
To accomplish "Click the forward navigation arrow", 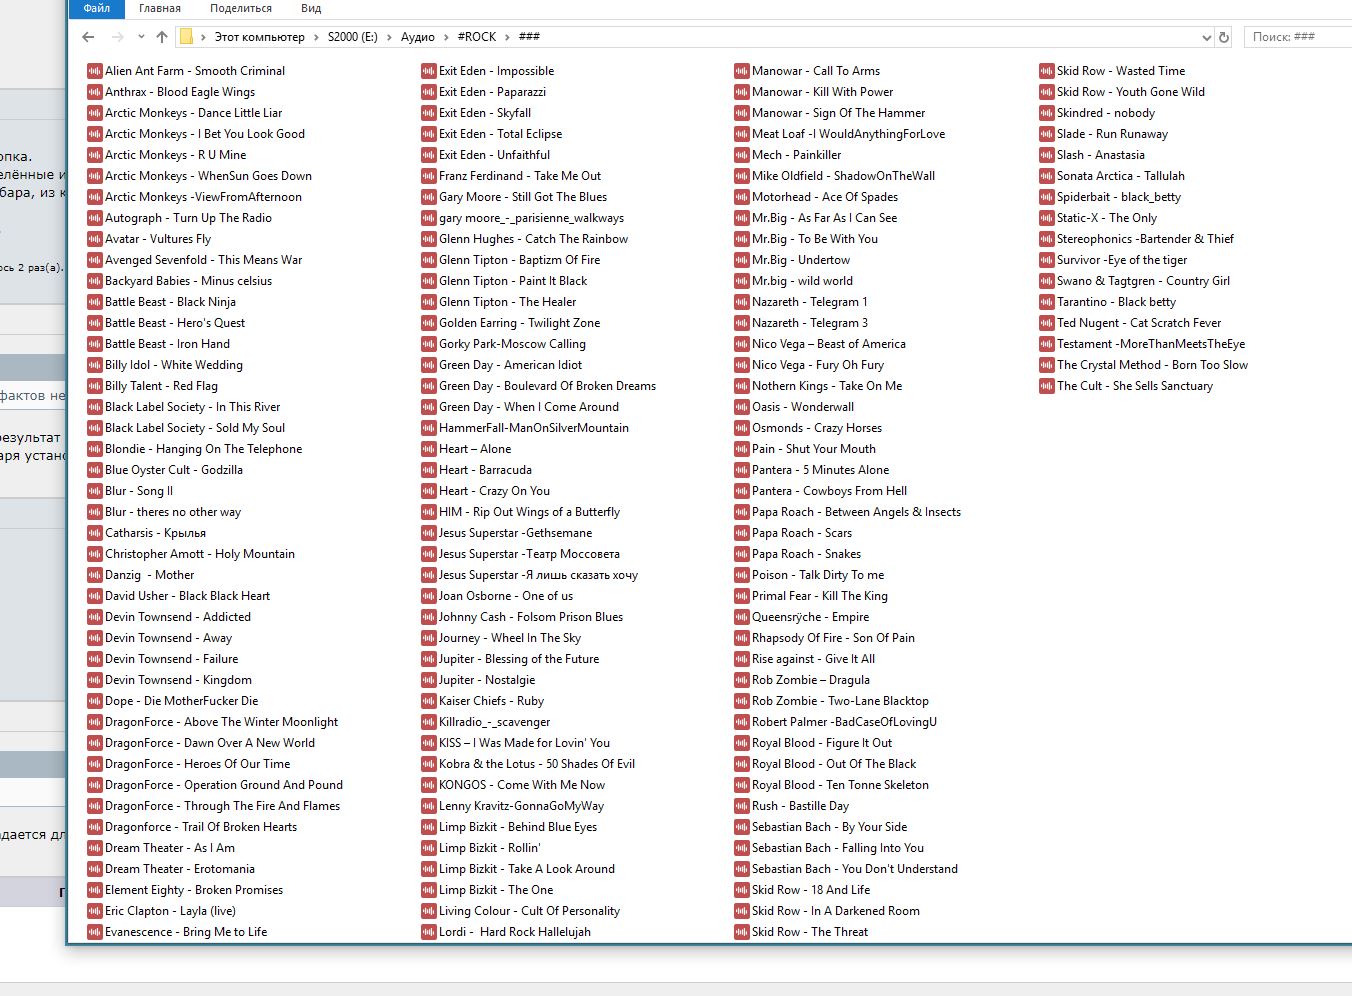I will (118, 37).
